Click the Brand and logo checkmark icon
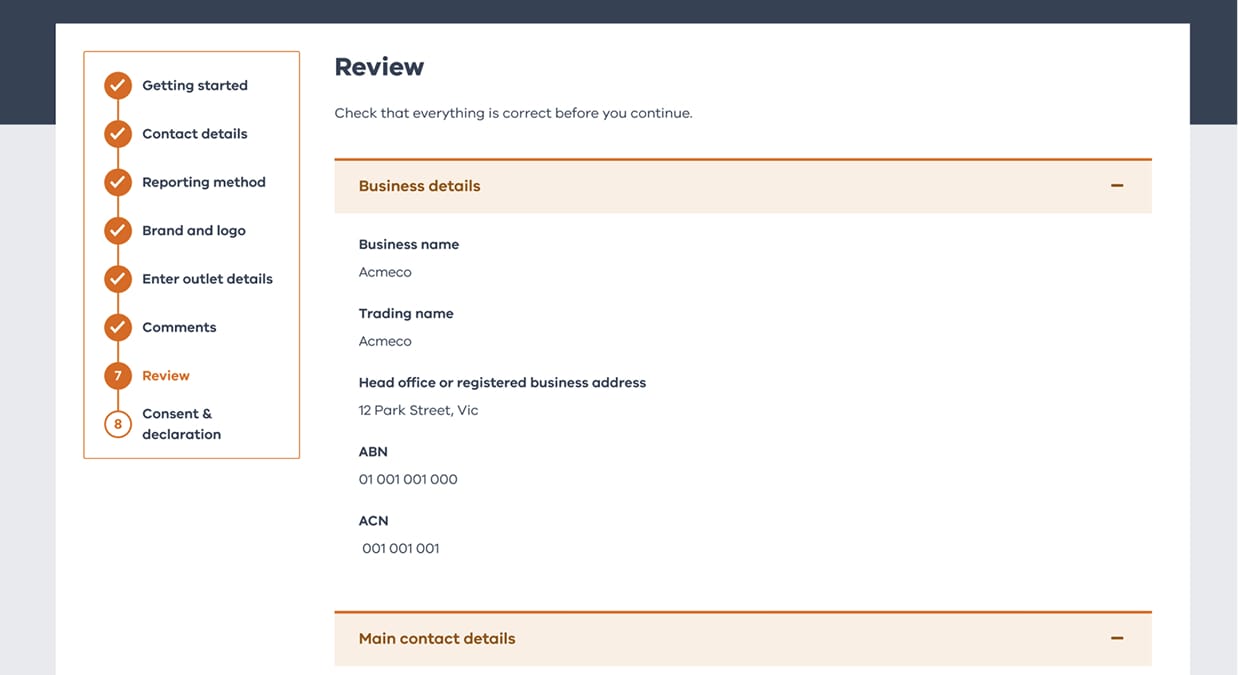 118,231
